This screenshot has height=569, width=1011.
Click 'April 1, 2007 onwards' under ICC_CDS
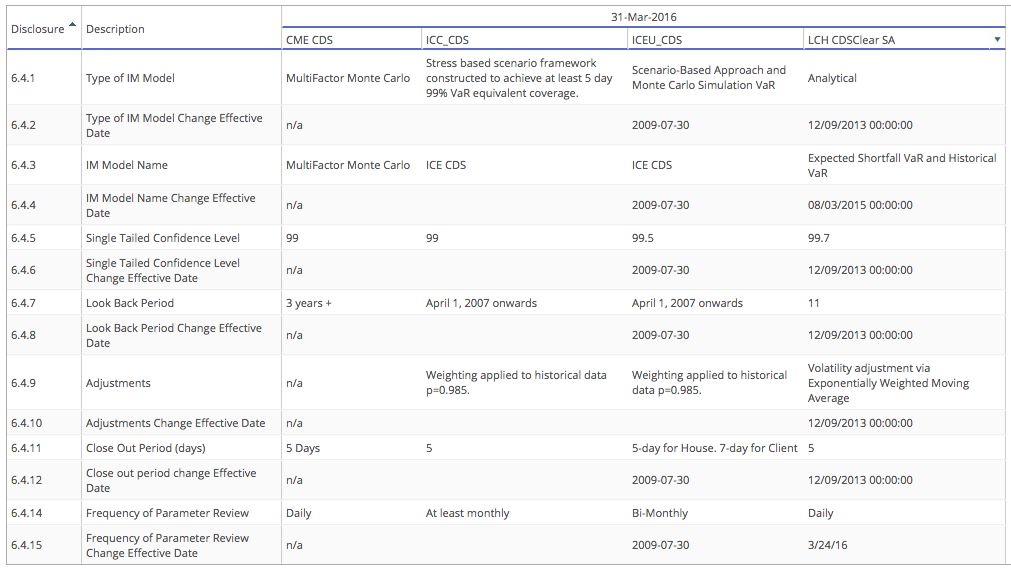tap(481, 303)
